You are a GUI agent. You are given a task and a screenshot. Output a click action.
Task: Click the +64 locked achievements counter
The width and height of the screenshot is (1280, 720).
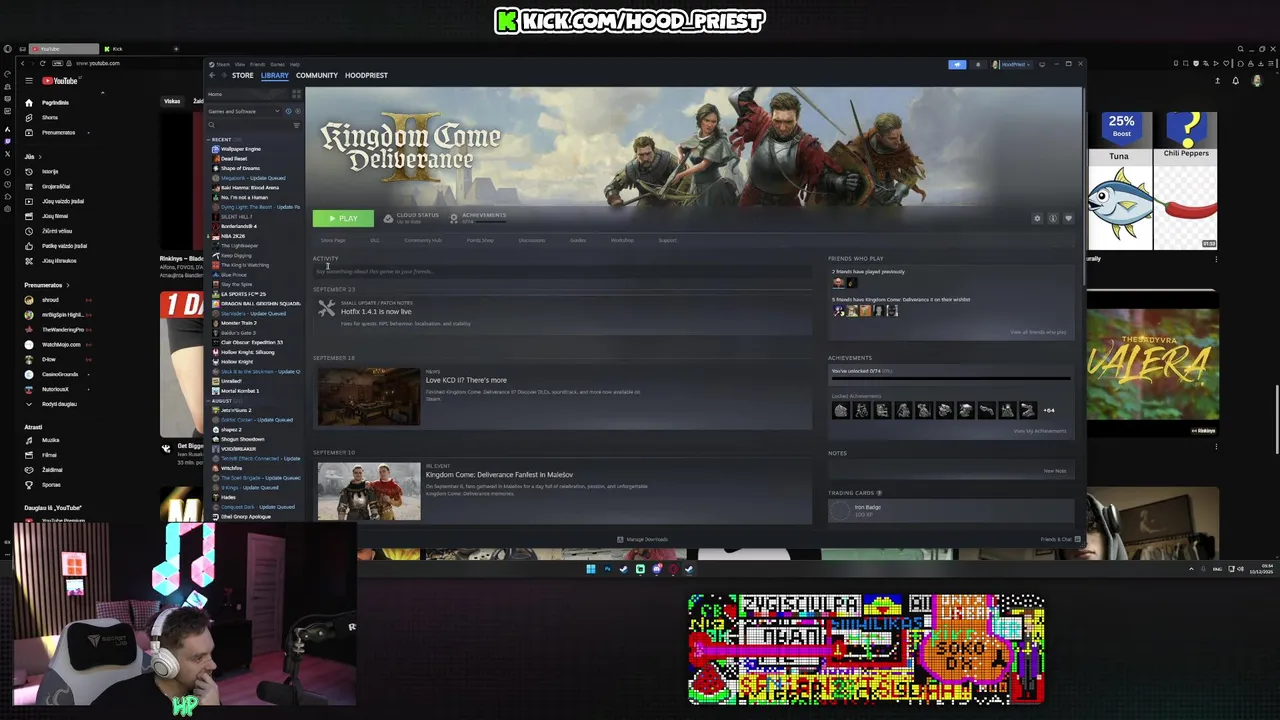1049,410
